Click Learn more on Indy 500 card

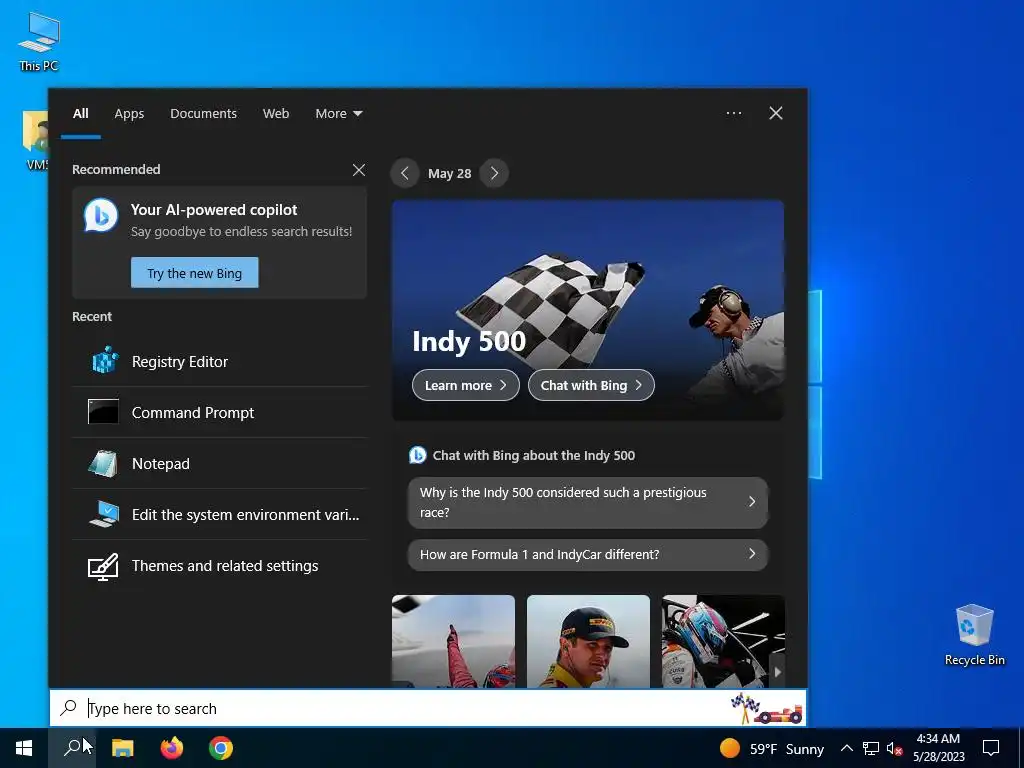(466, 385)
